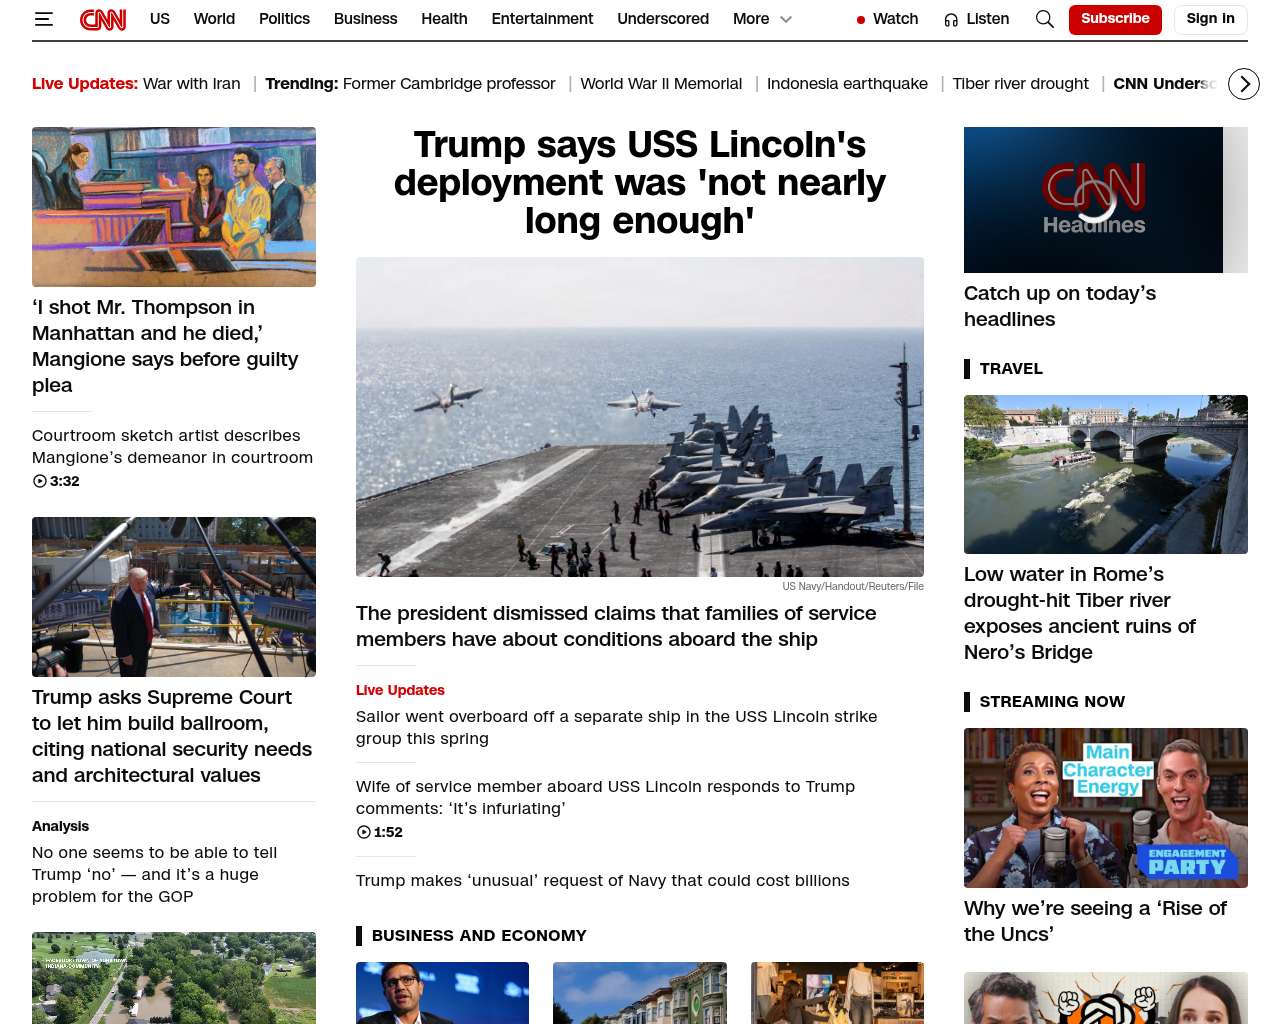Image resolution: width=1280 pixels, height=1024 pixels.
Task: Open Indonesia earthquake trending topic
Action: [847, 84]
